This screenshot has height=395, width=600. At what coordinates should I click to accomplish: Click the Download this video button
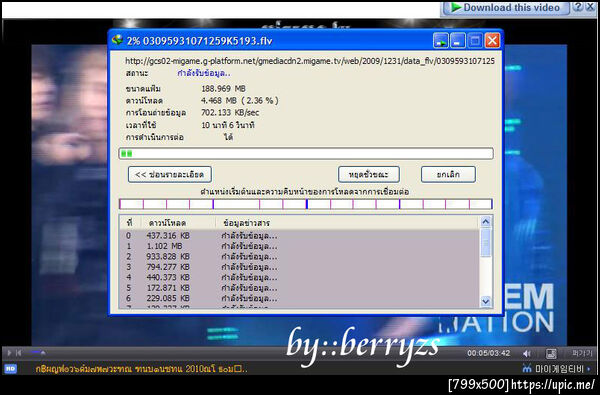click(505, 8)
